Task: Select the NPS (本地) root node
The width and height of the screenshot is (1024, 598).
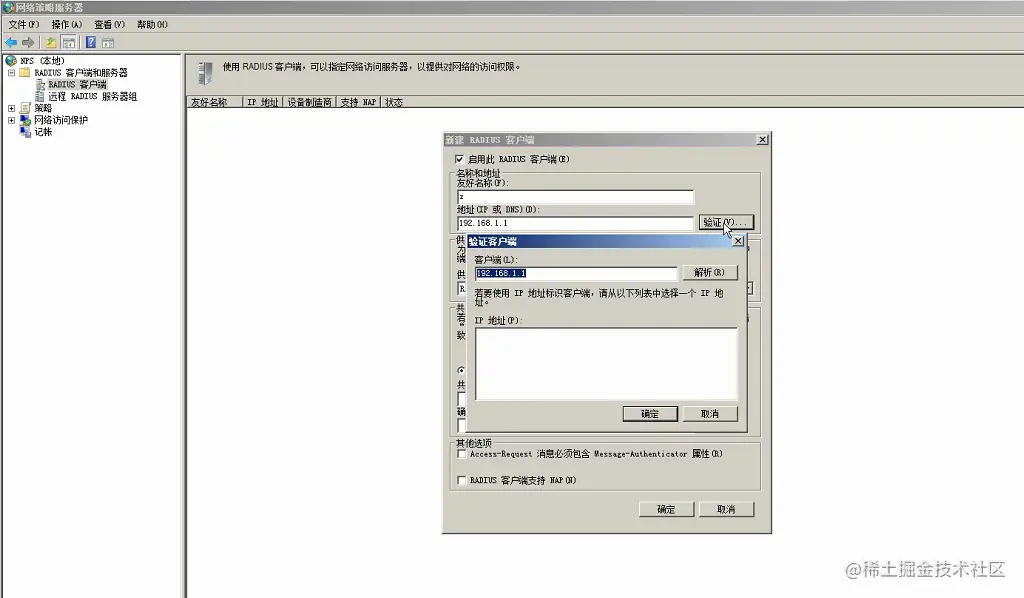Action: tap(42, 61)
